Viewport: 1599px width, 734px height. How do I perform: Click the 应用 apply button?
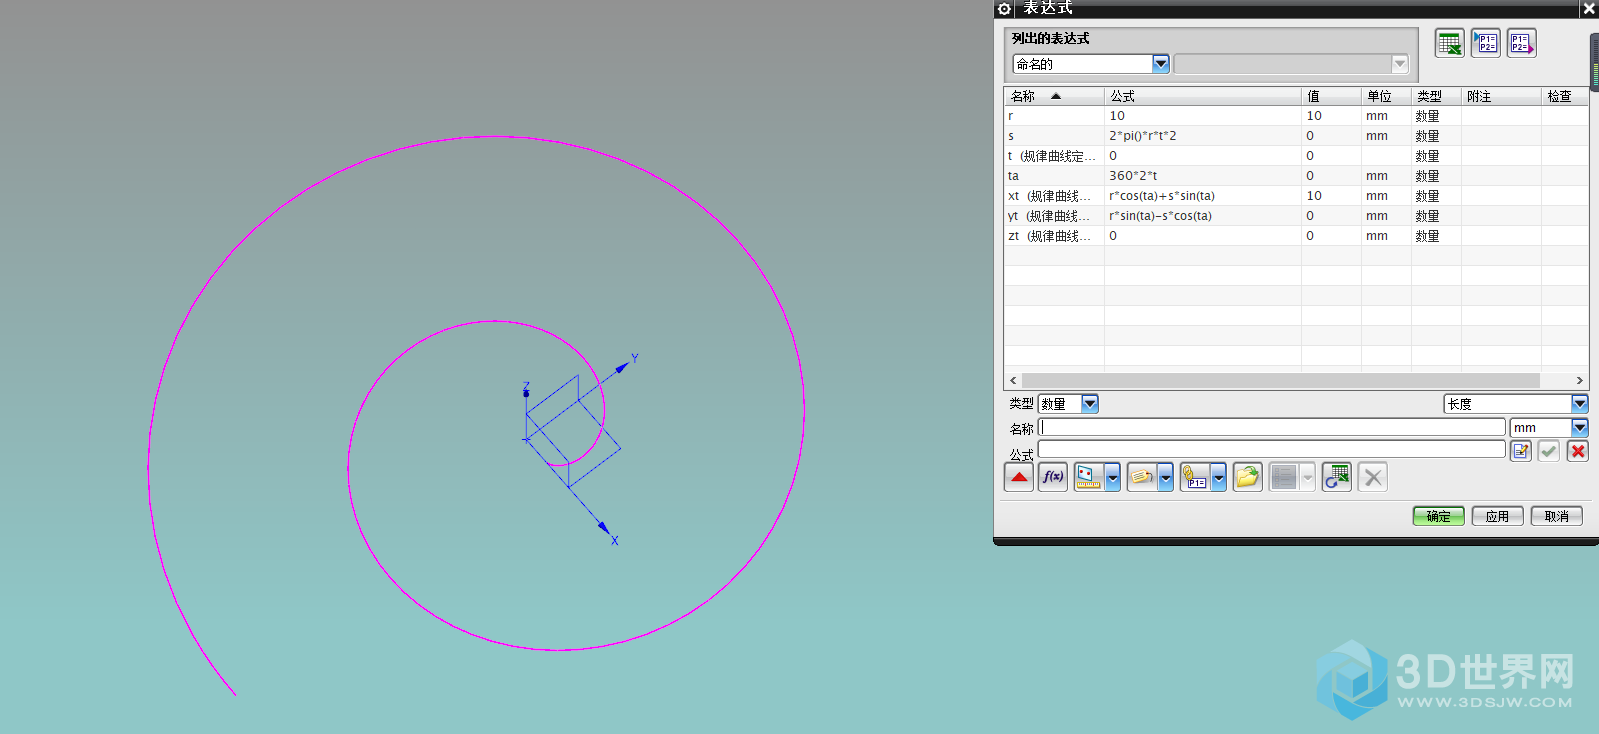1497,516
